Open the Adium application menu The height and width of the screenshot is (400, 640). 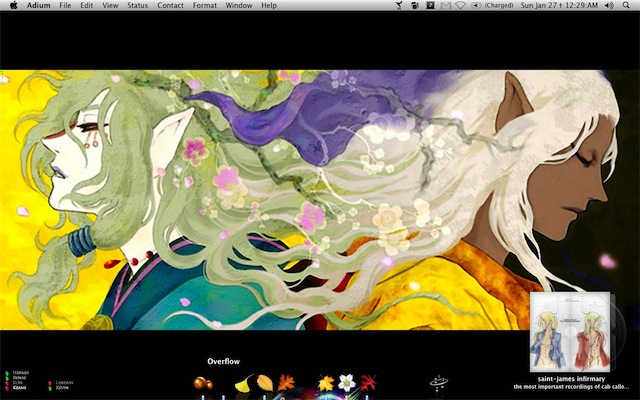pyautogui.click(x=39, y=5)
